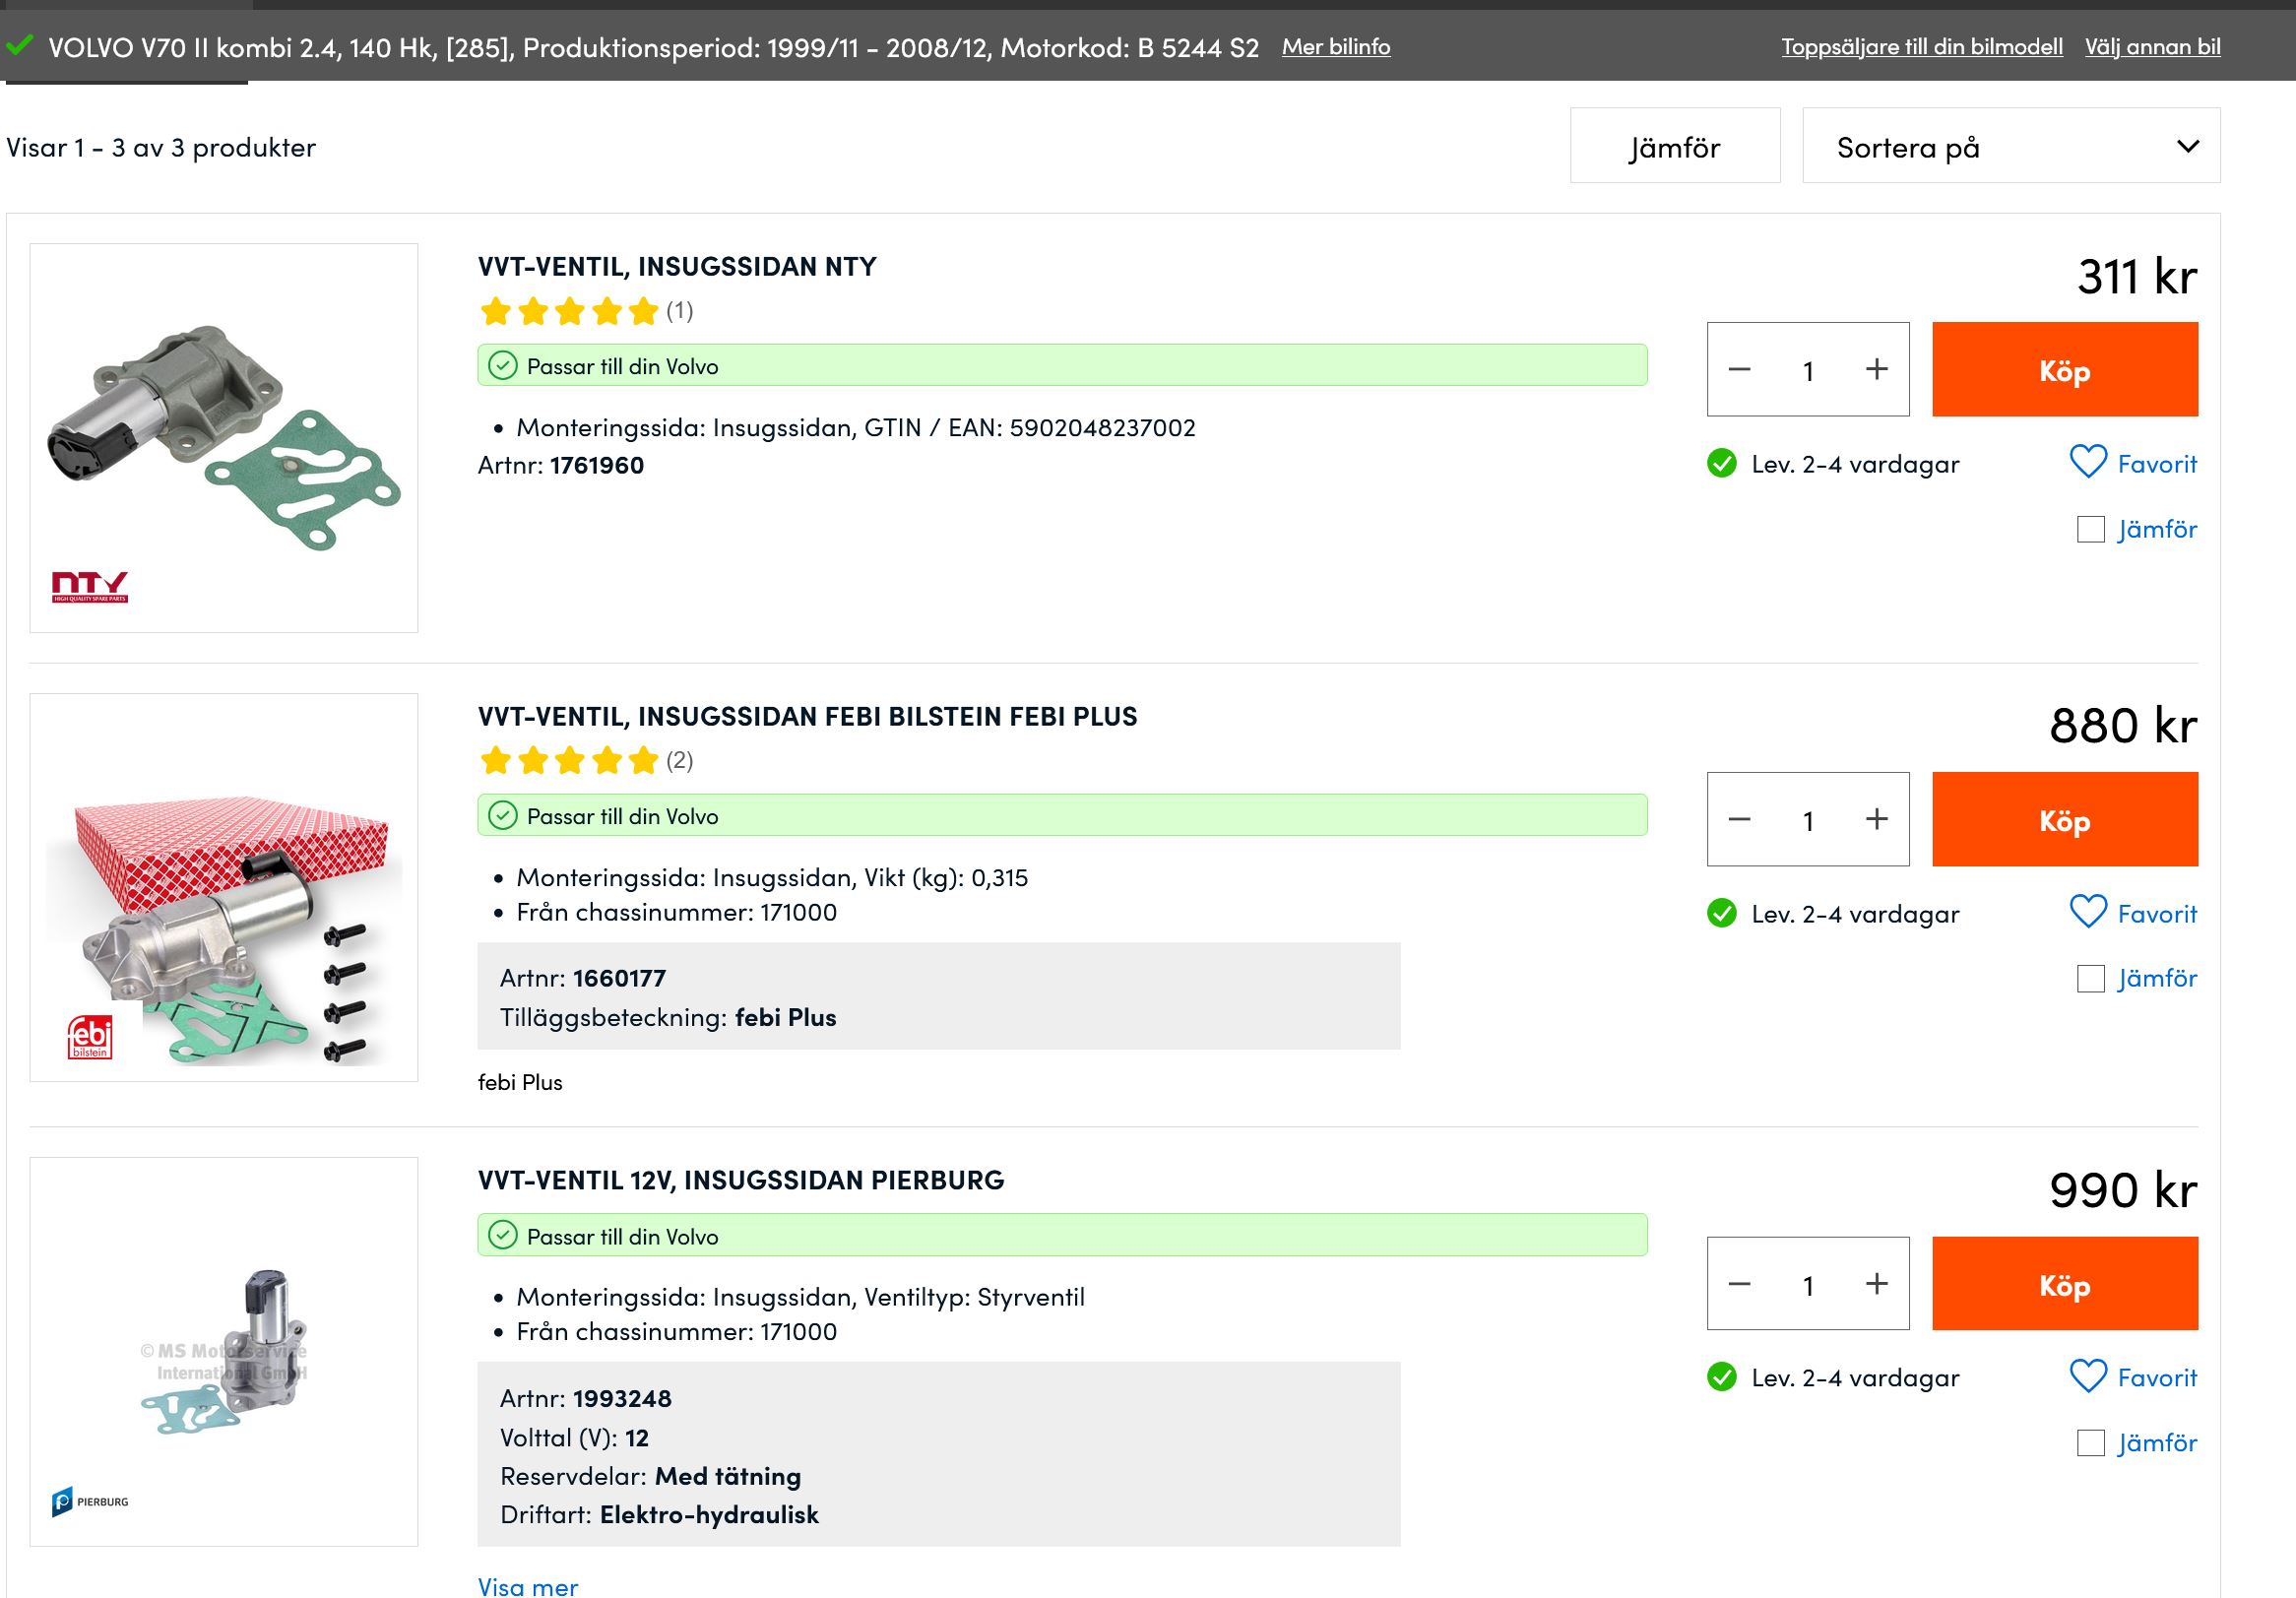2296x1598 pixels.
Task: Enable Jämför checkbox for Pierburg valve
Action: tap(2090, 1442)
